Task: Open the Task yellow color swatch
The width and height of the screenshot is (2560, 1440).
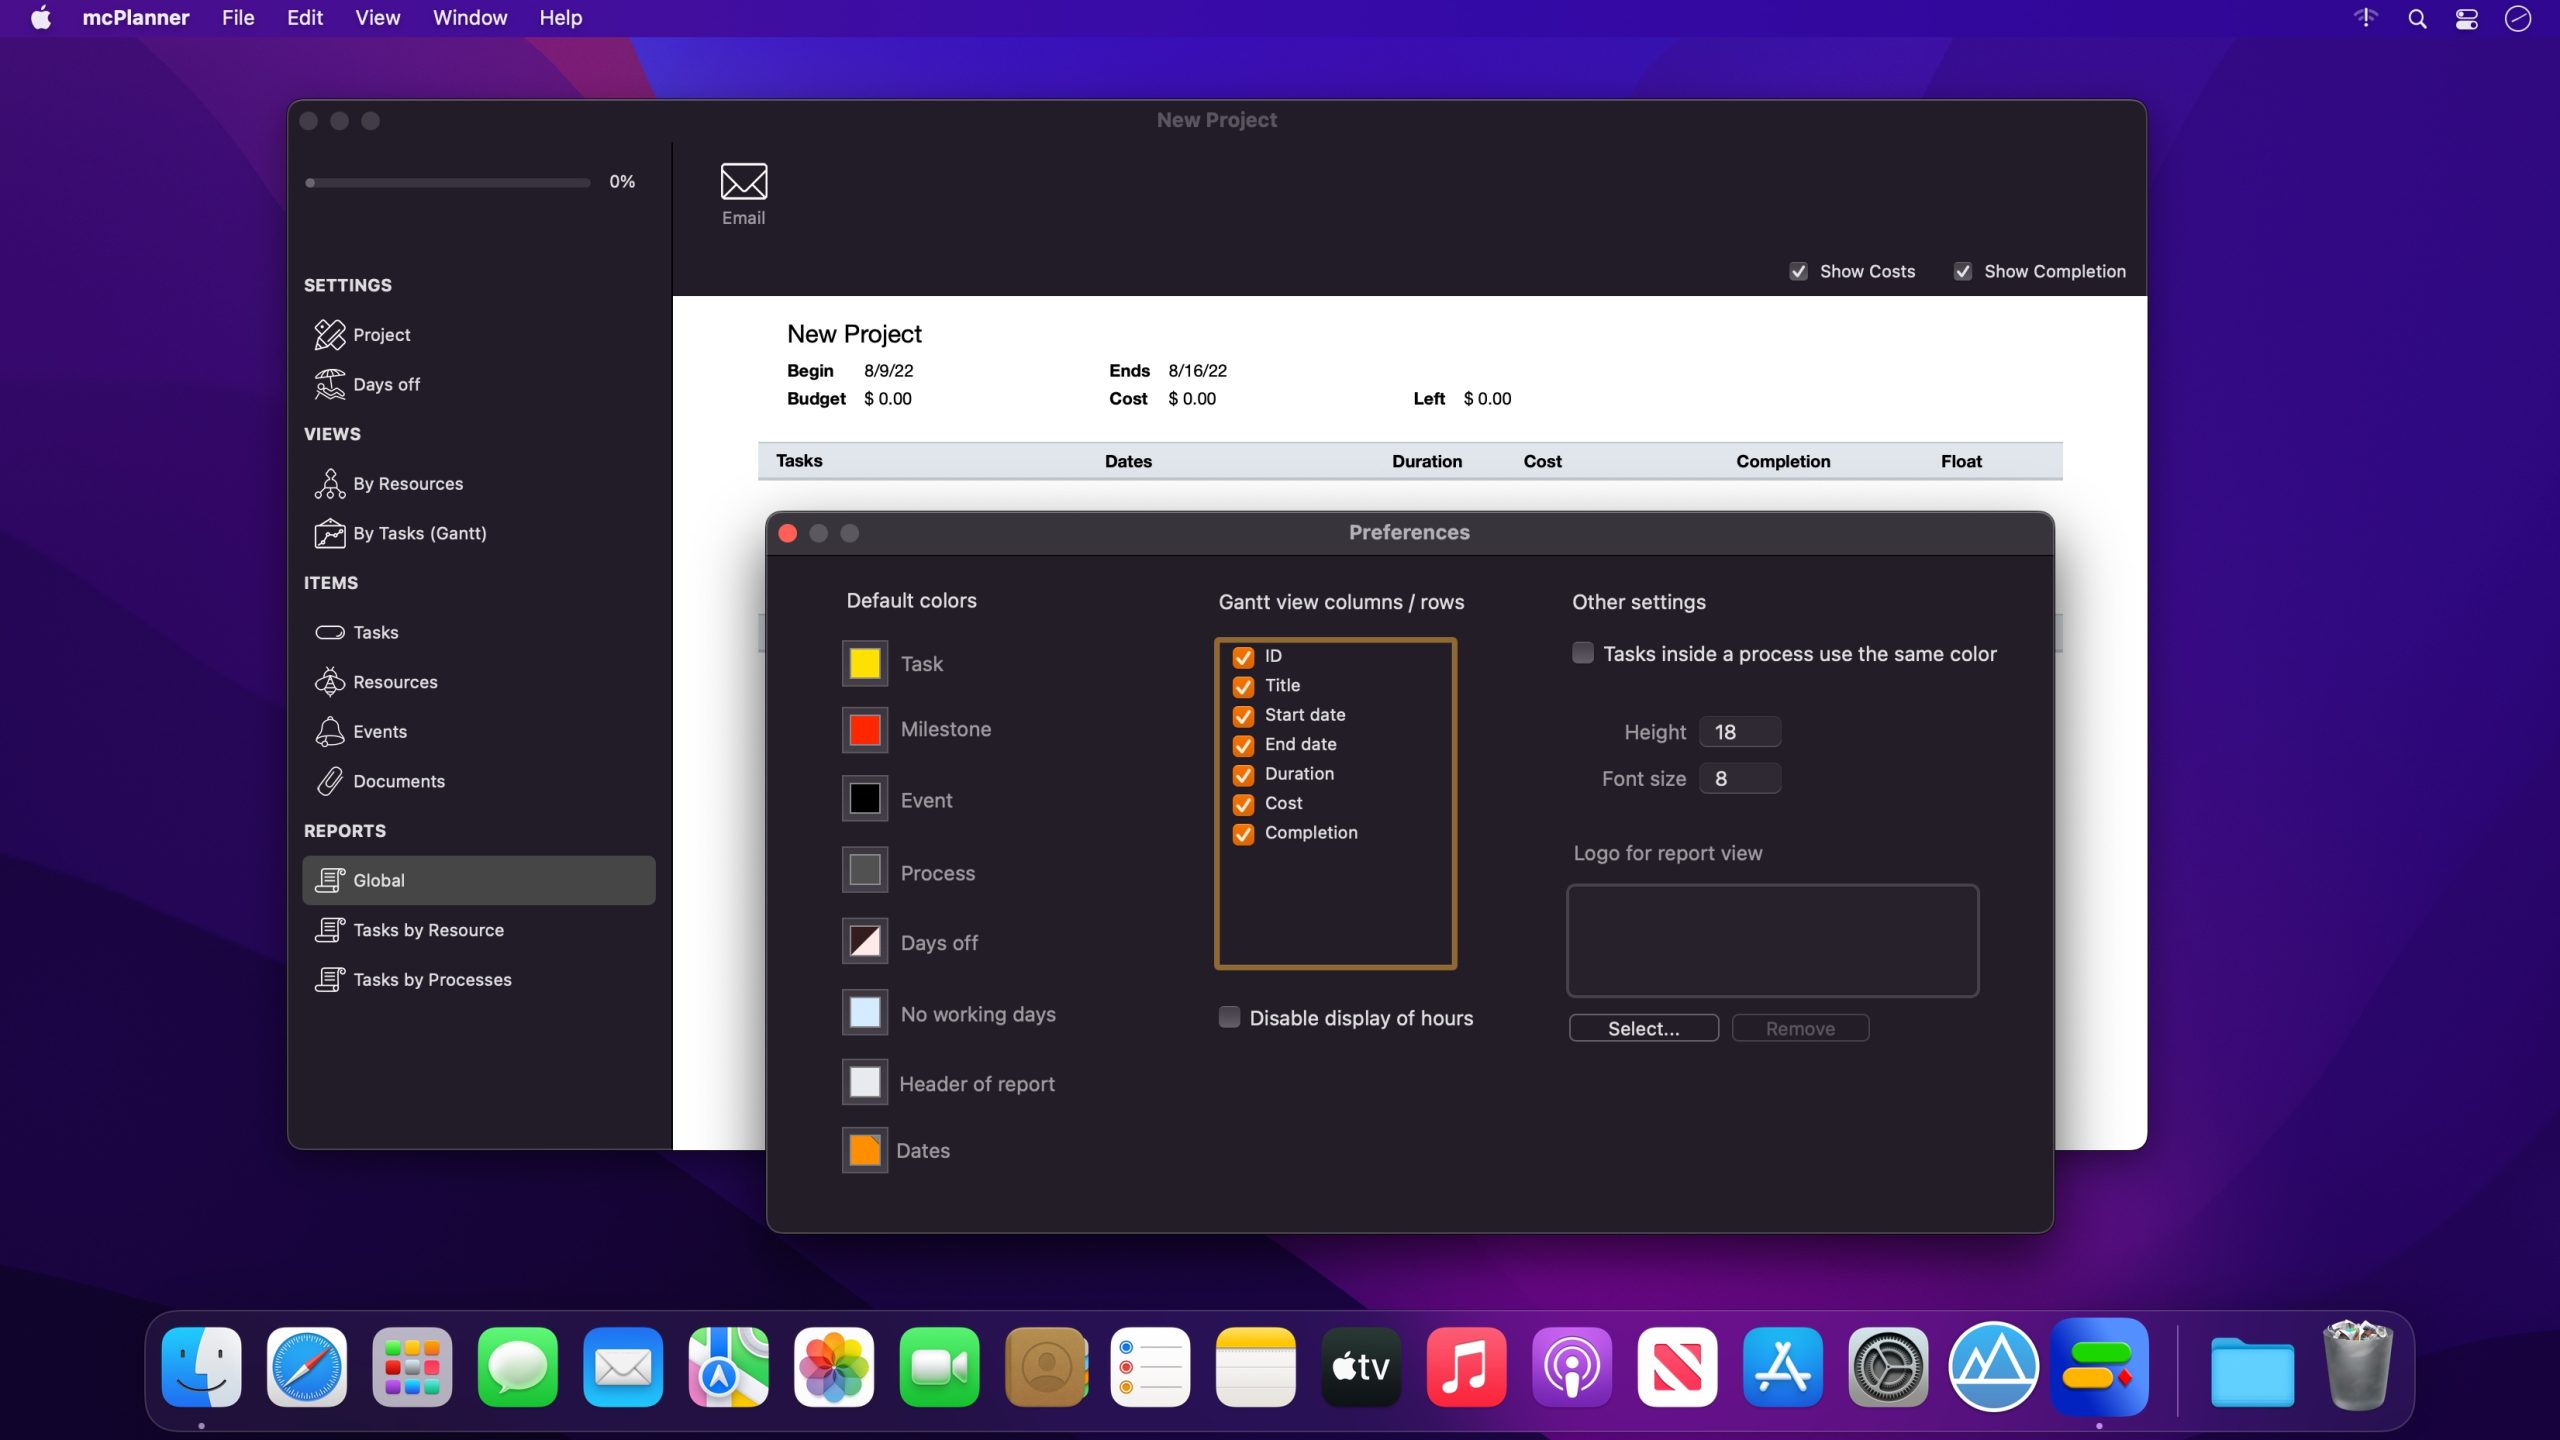Action: [864, 664]
